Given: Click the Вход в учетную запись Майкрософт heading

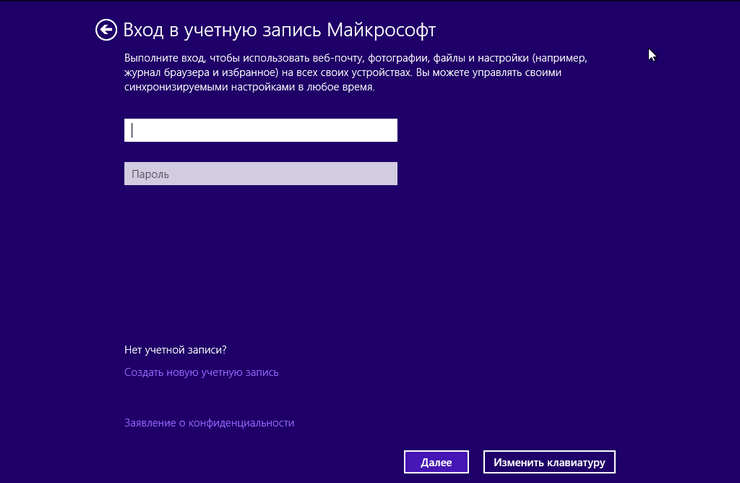Looking at the screenshot, I should point(279,30).
